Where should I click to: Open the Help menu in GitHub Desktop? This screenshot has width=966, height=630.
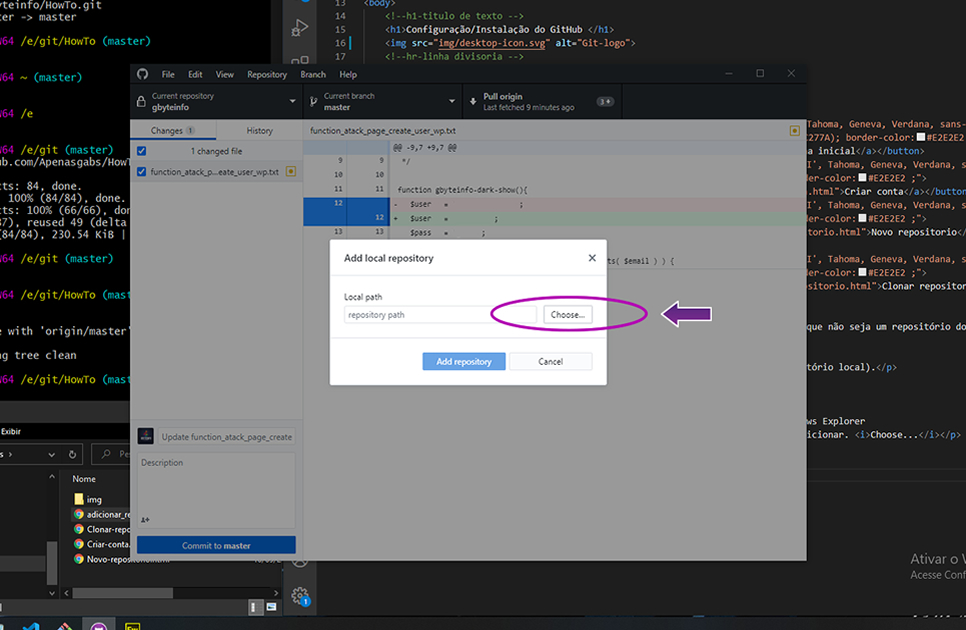coord(348,75)
